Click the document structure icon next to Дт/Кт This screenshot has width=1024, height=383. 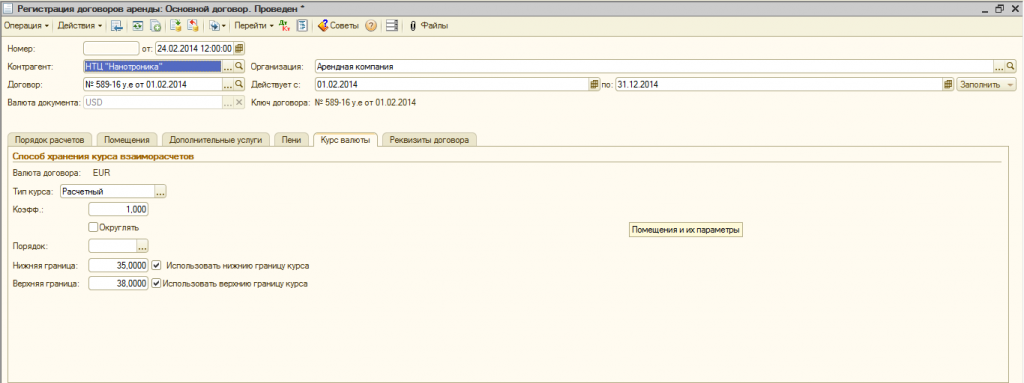pos(302,25)
